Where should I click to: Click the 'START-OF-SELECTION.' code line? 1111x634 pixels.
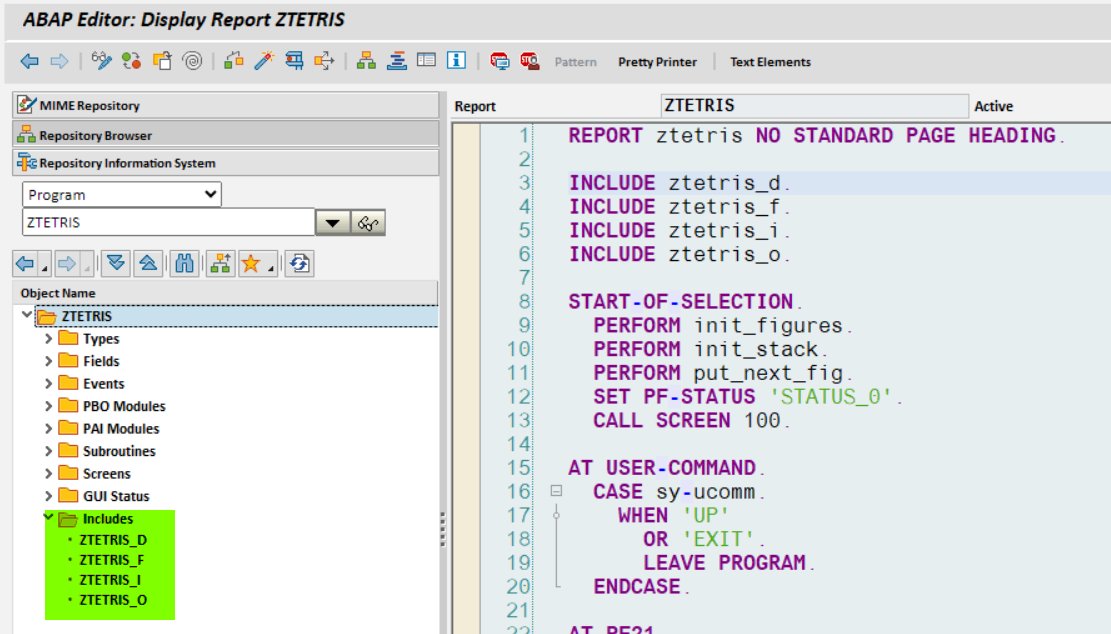[x=685, y=302]
